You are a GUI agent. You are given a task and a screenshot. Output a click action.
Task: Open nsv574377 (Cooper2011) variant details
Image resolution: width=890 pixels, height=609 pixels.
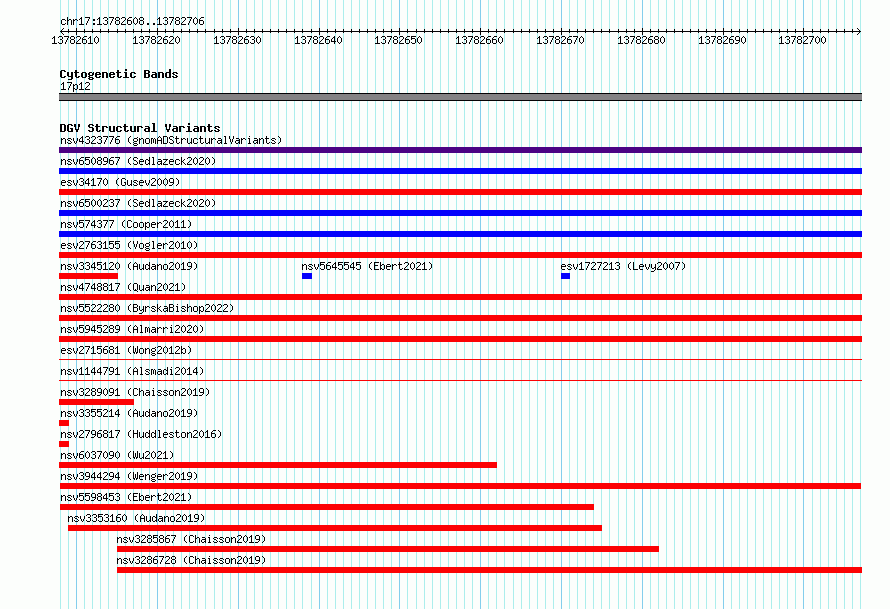tap(126, 224)
